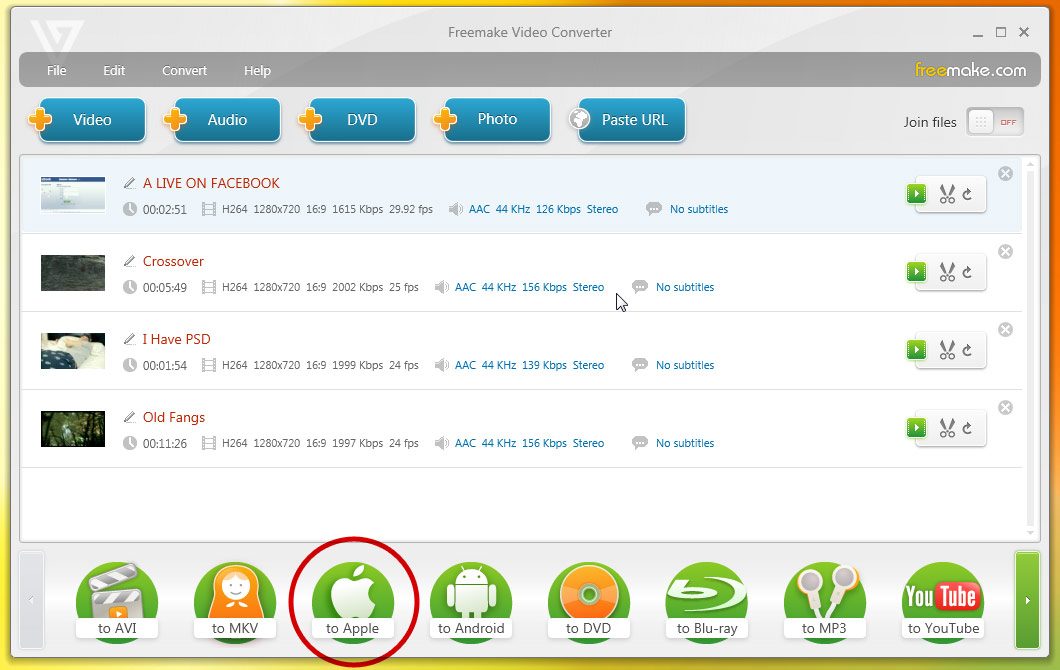Remove 'Old Fangs' from the queue
Image resolution: width=1060 pixels, height=670 pixels.
(x=1005, y=407)
